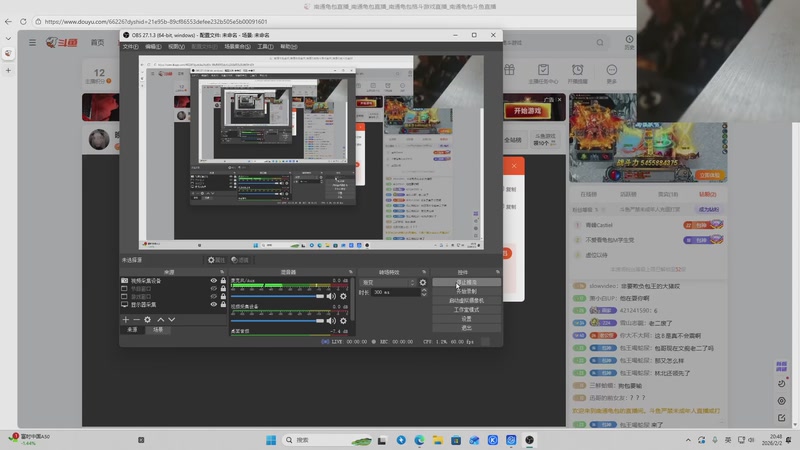The height and width of the screenshot is (450, 800).
Task: Toggle lock on 显示器采集 source
Action: coord(223,304)
